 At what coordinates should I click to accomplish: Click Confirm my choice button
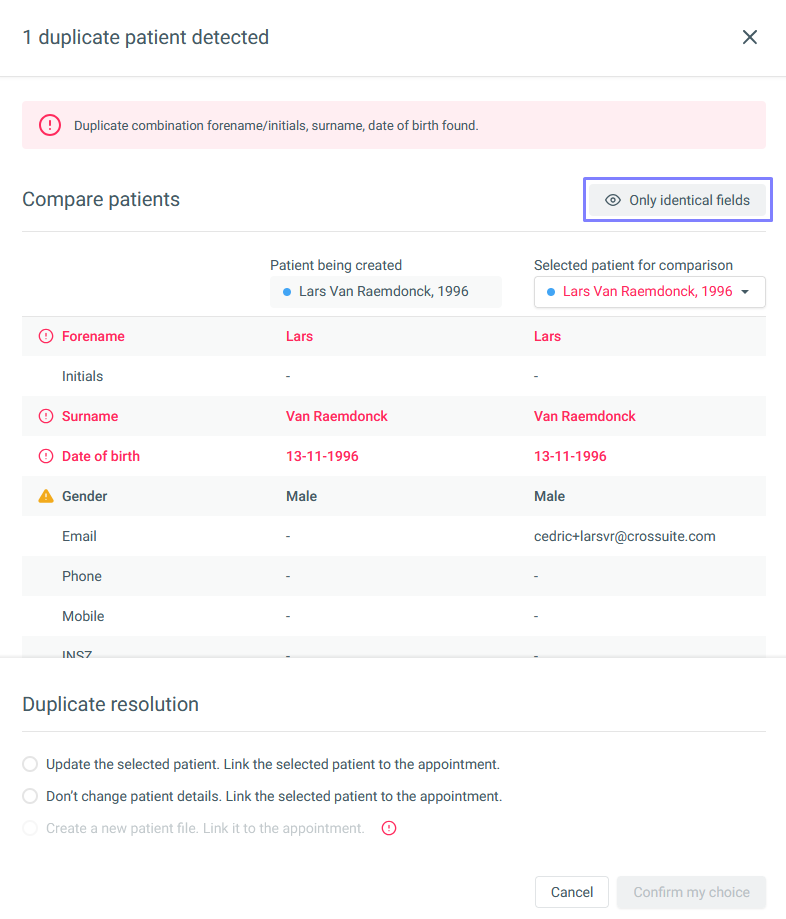tap(691, 892)
